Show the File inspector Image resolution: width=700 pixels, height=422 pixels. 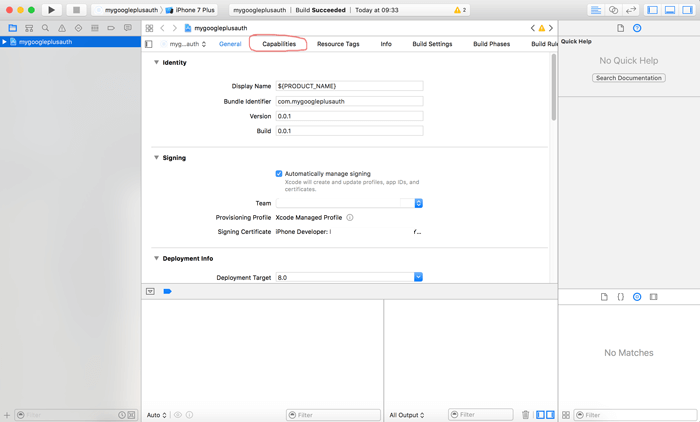[x=621, y=28]
